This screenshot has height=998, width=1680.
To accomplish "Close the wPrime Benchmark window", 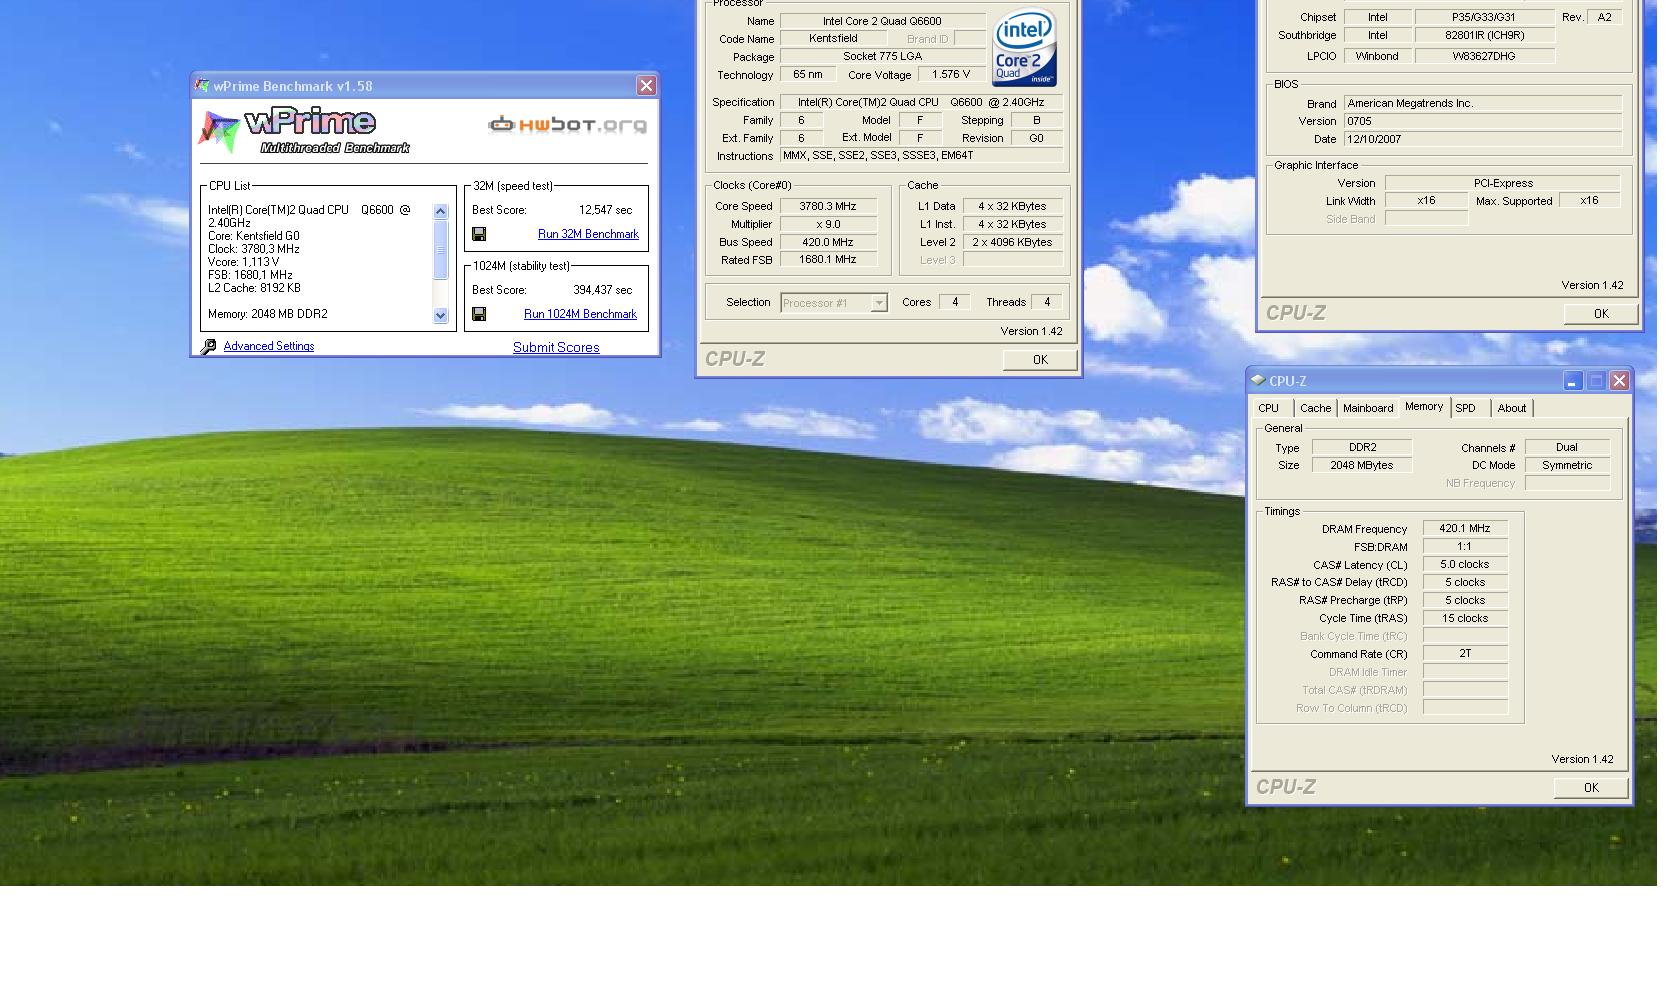I will [646, 86].
